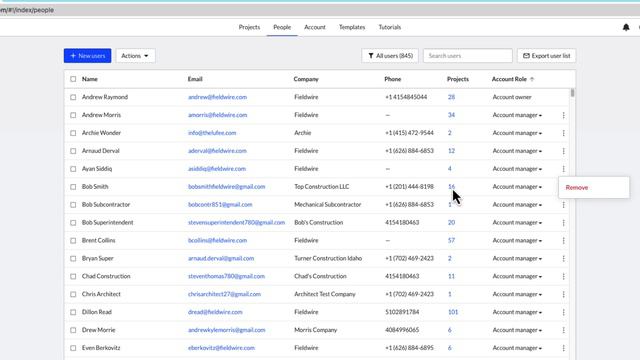The height and width of the screenshot is (360, 640).
Task: Open kebab menu for Chad Construction row
Action: 563,276
